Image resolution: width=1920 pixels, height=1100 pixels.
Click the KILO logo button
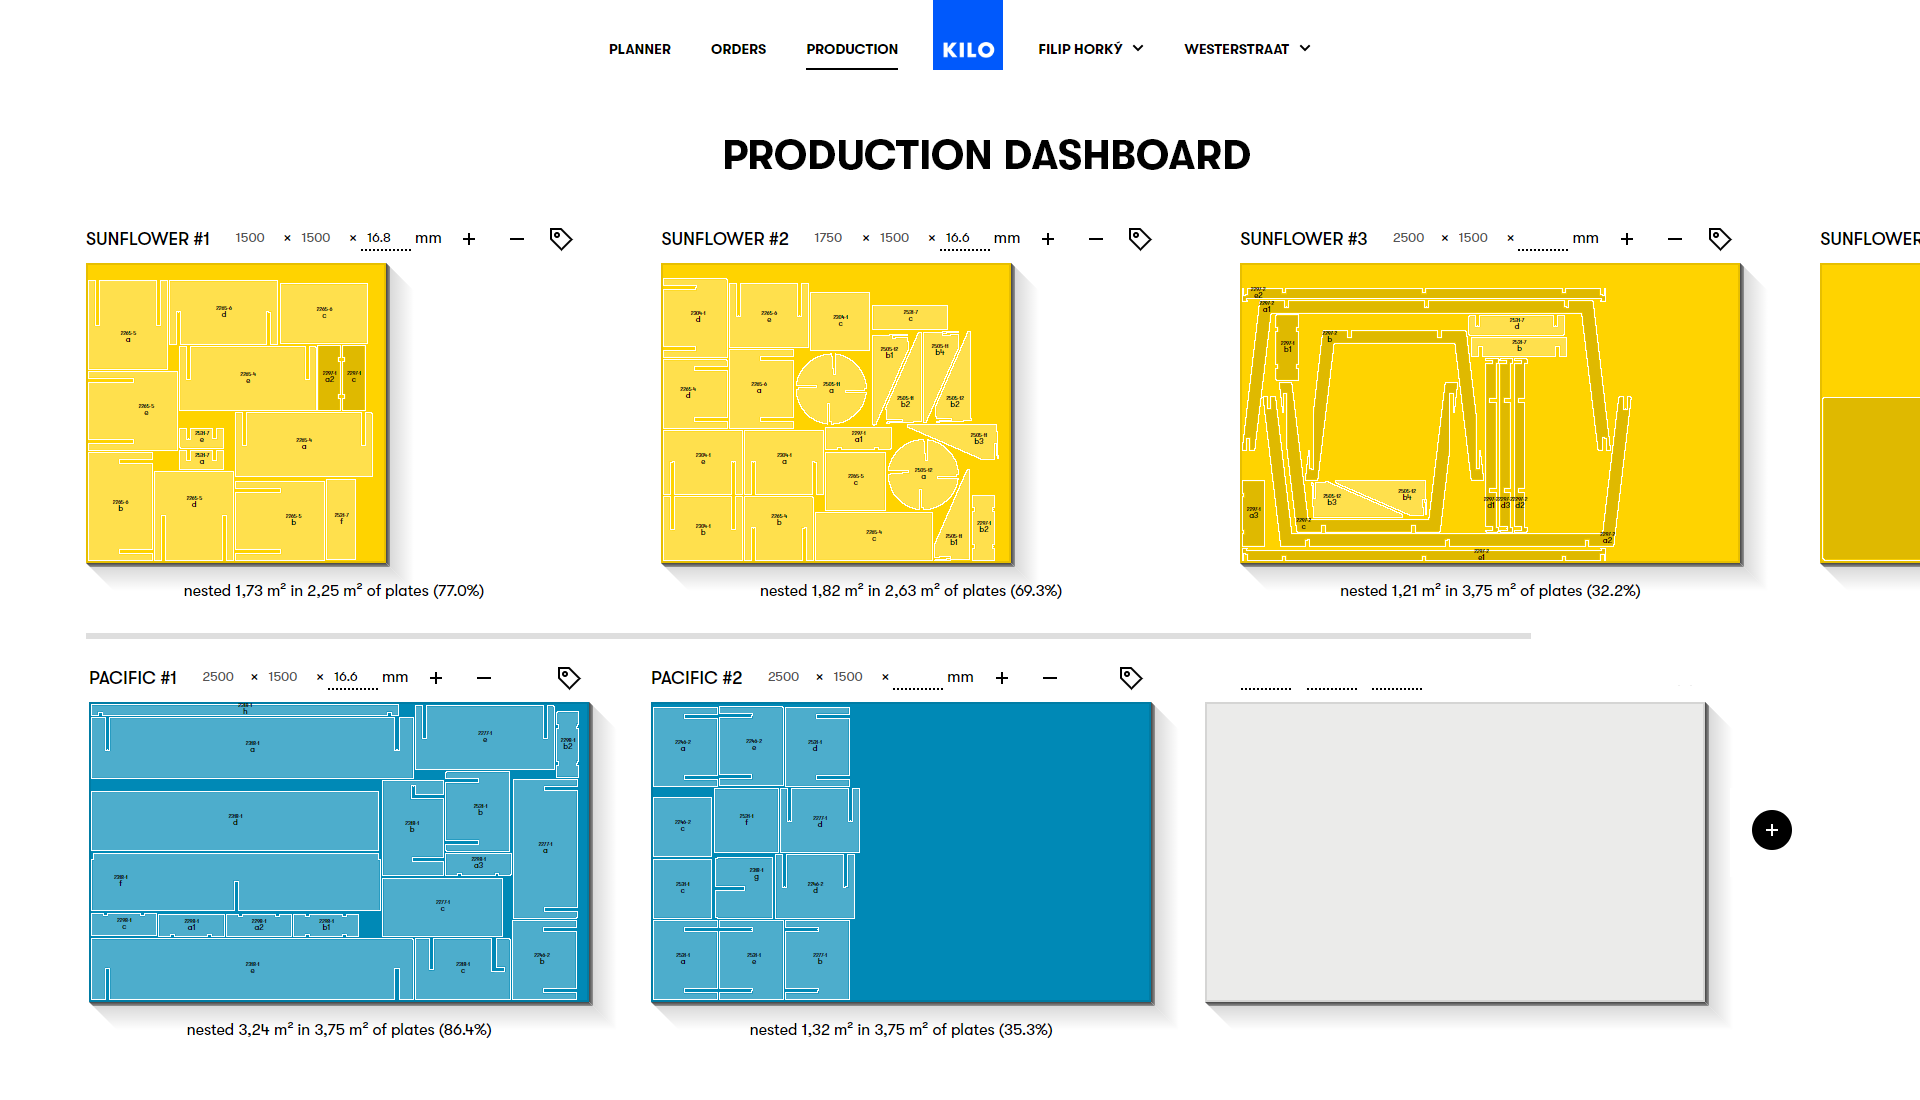(x=968, y=36)
